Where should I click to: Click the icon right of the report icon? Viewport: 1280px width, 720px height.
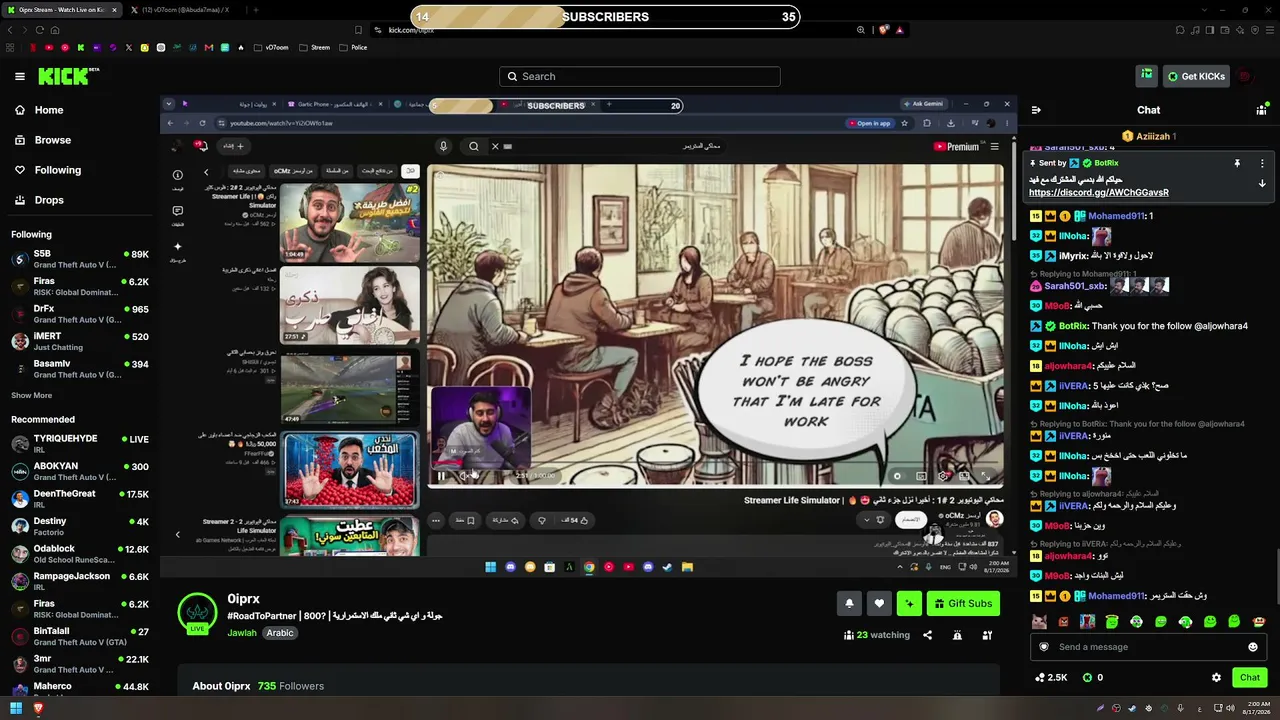tap(987, 635)
